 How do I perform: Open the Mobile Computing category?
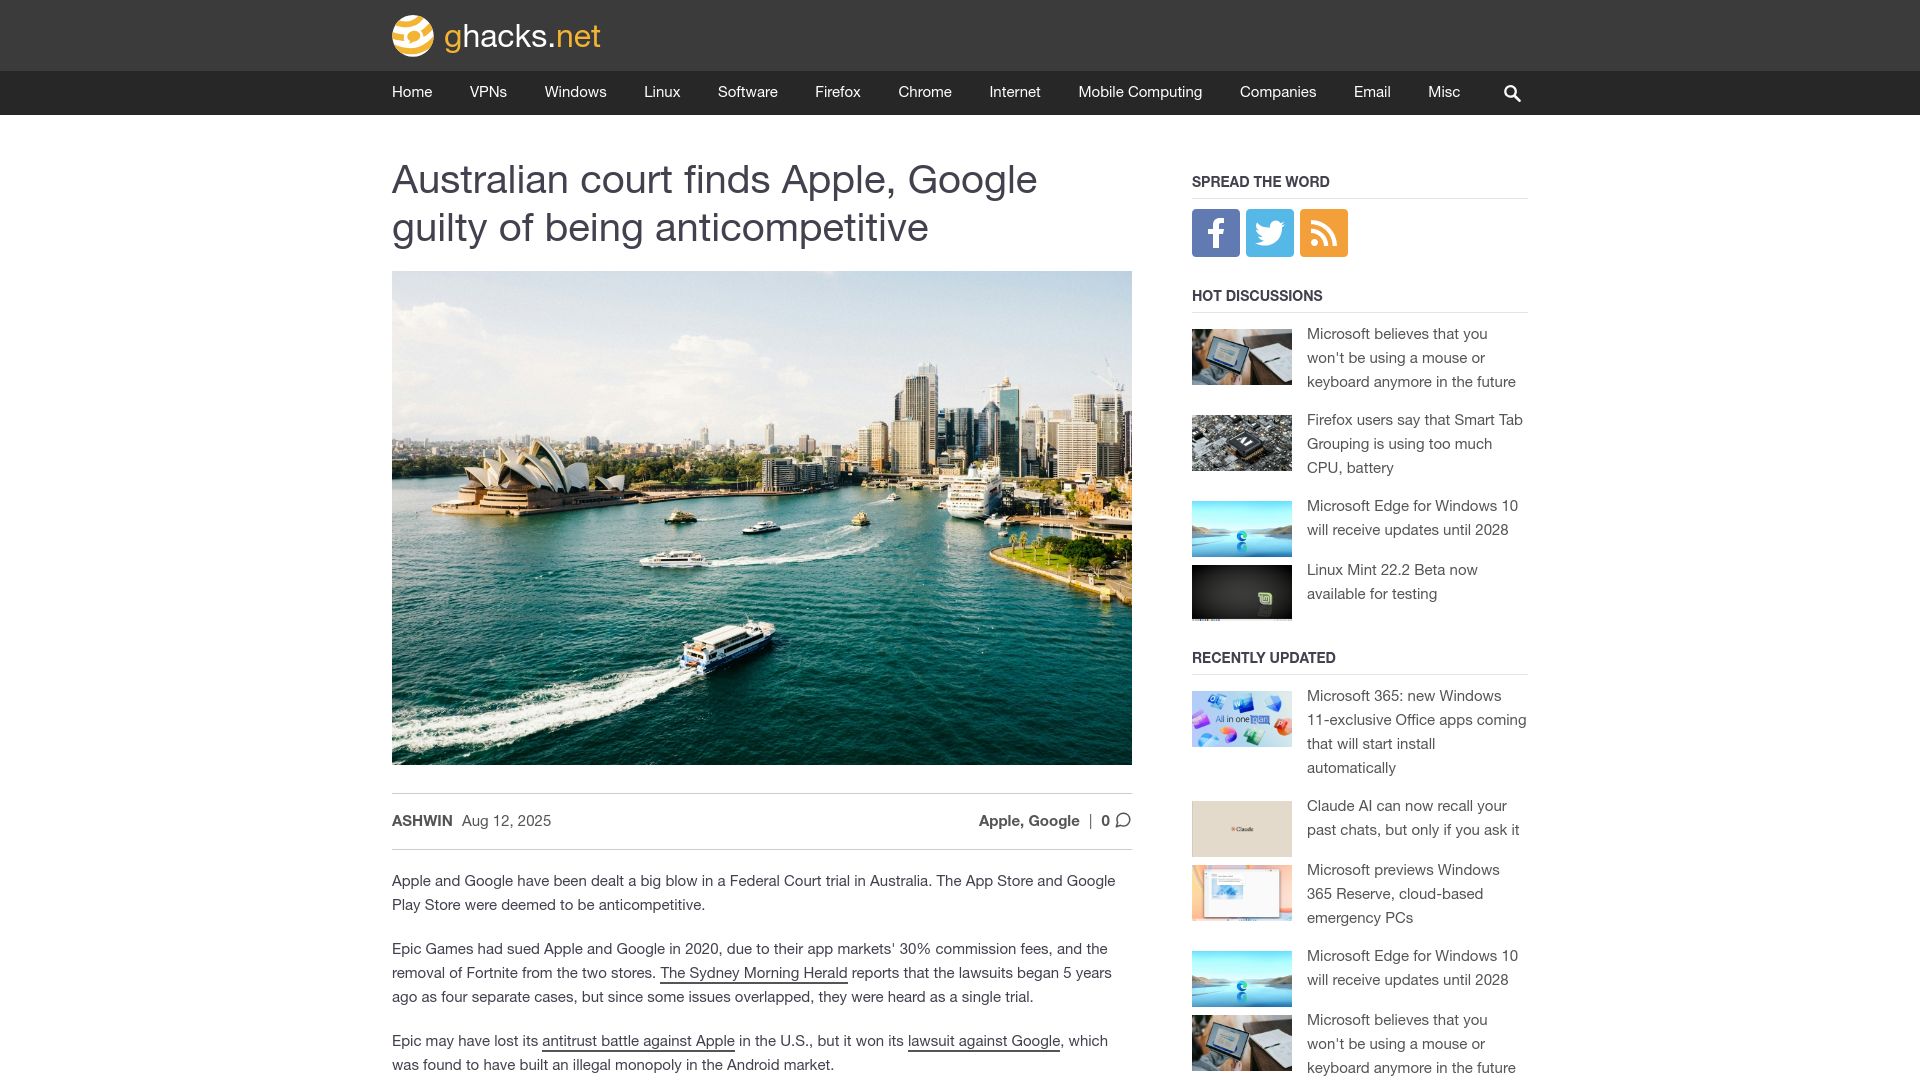[1140, 92]
